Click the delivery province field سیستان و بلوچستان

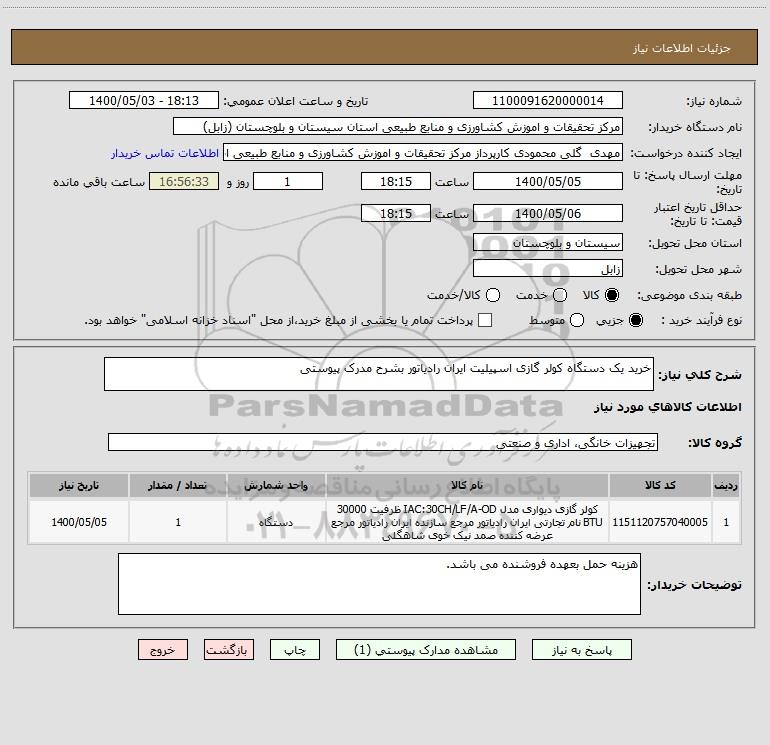click(x=548, y=243)
